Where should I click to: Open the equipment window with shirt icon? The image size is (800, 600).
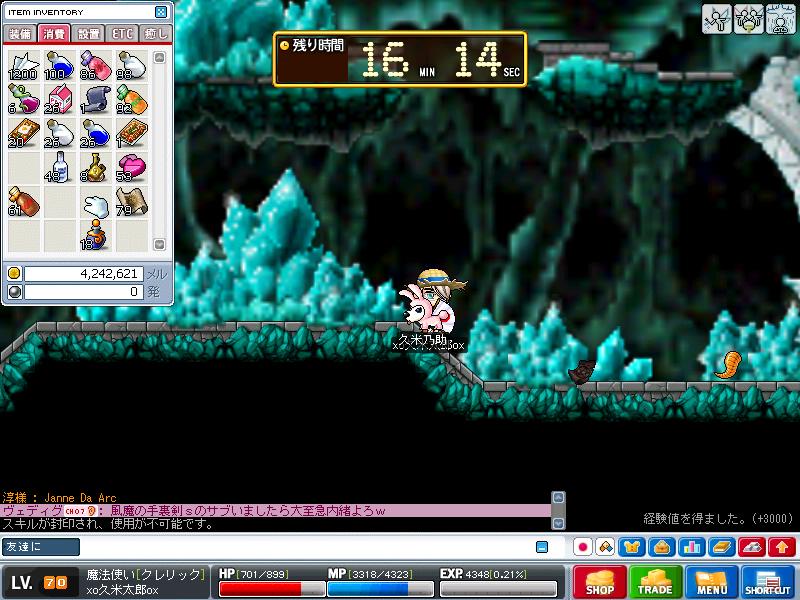click(x=632, y=547)
